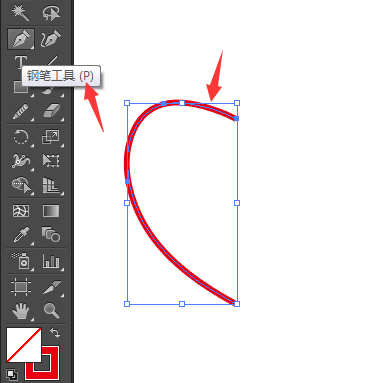
Task: Select the Magic Wand tool
Action: tap(20, 12)
